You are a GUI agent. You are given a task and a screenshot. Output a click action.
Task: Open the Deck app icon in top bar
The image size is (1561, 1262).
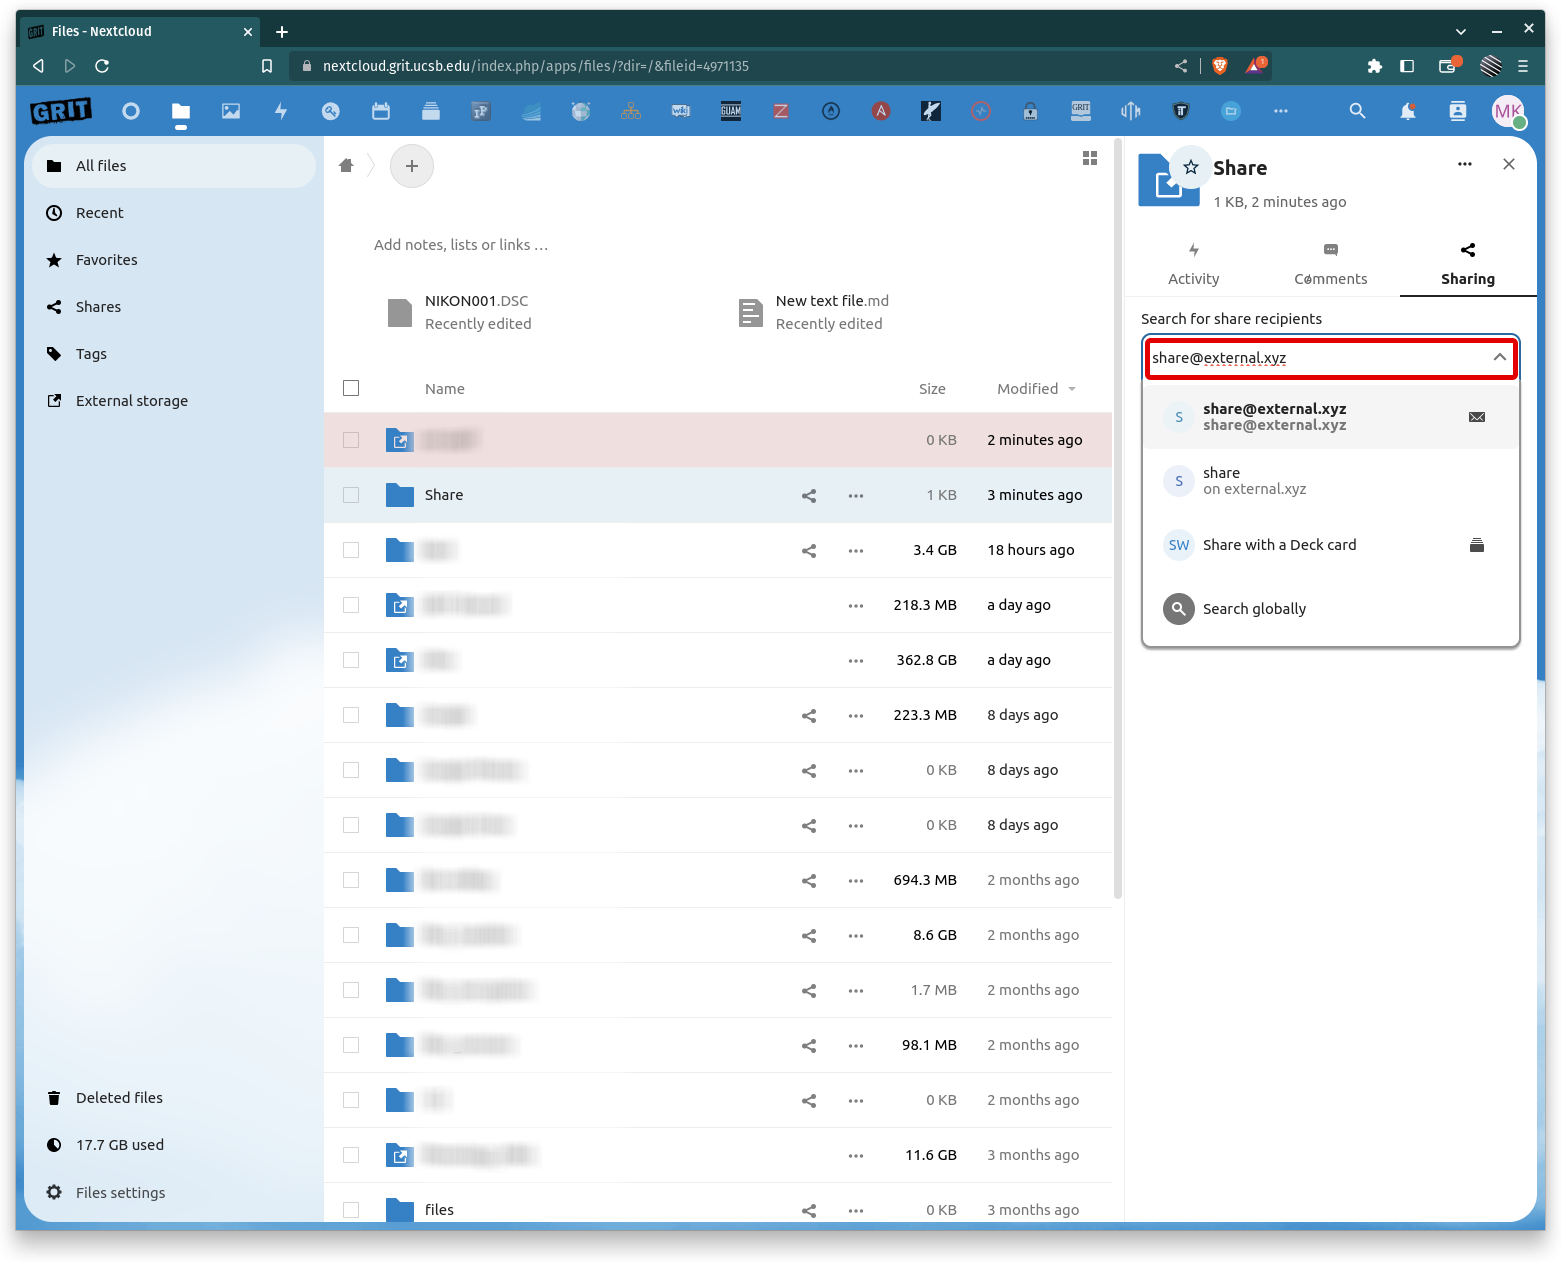pos(431,111)
